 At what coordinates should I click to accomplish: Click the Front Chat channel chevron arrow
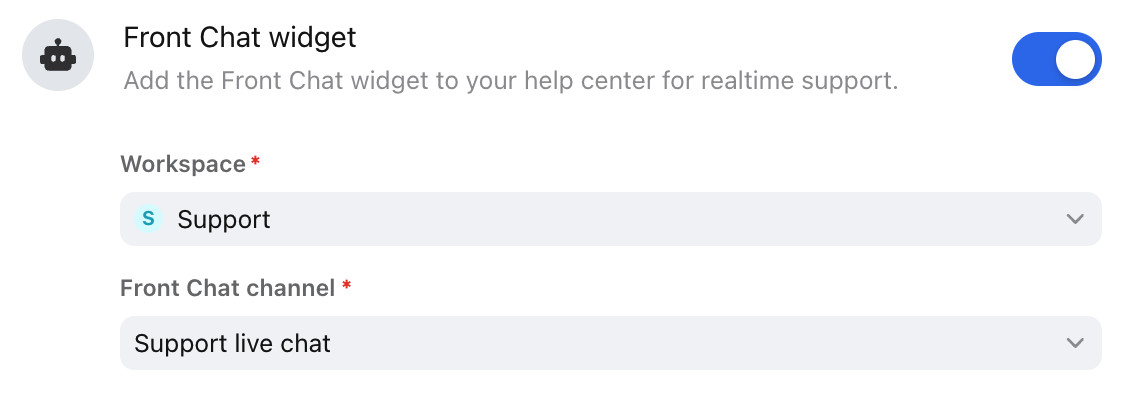click(x=1075, y=343)
